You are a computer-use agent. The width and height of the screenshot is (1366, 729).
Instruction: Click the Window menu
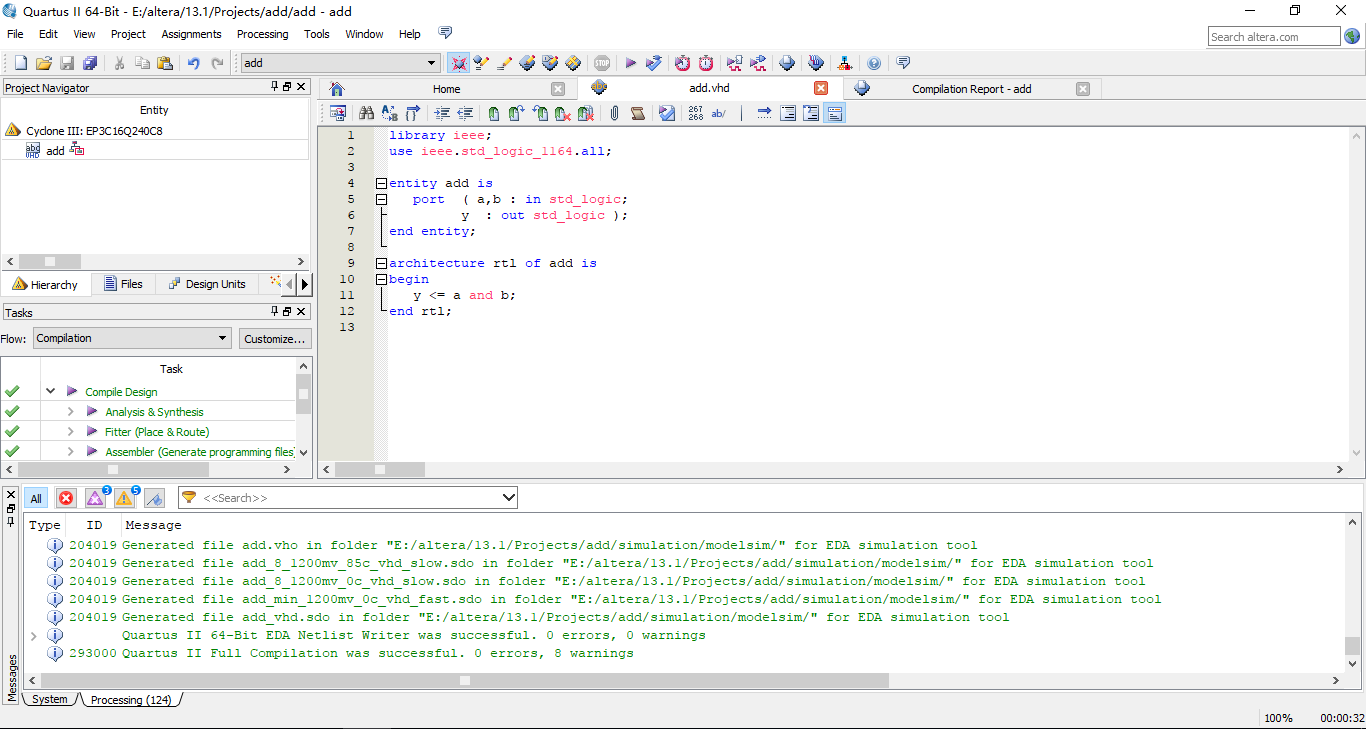[x=364, y=34]
